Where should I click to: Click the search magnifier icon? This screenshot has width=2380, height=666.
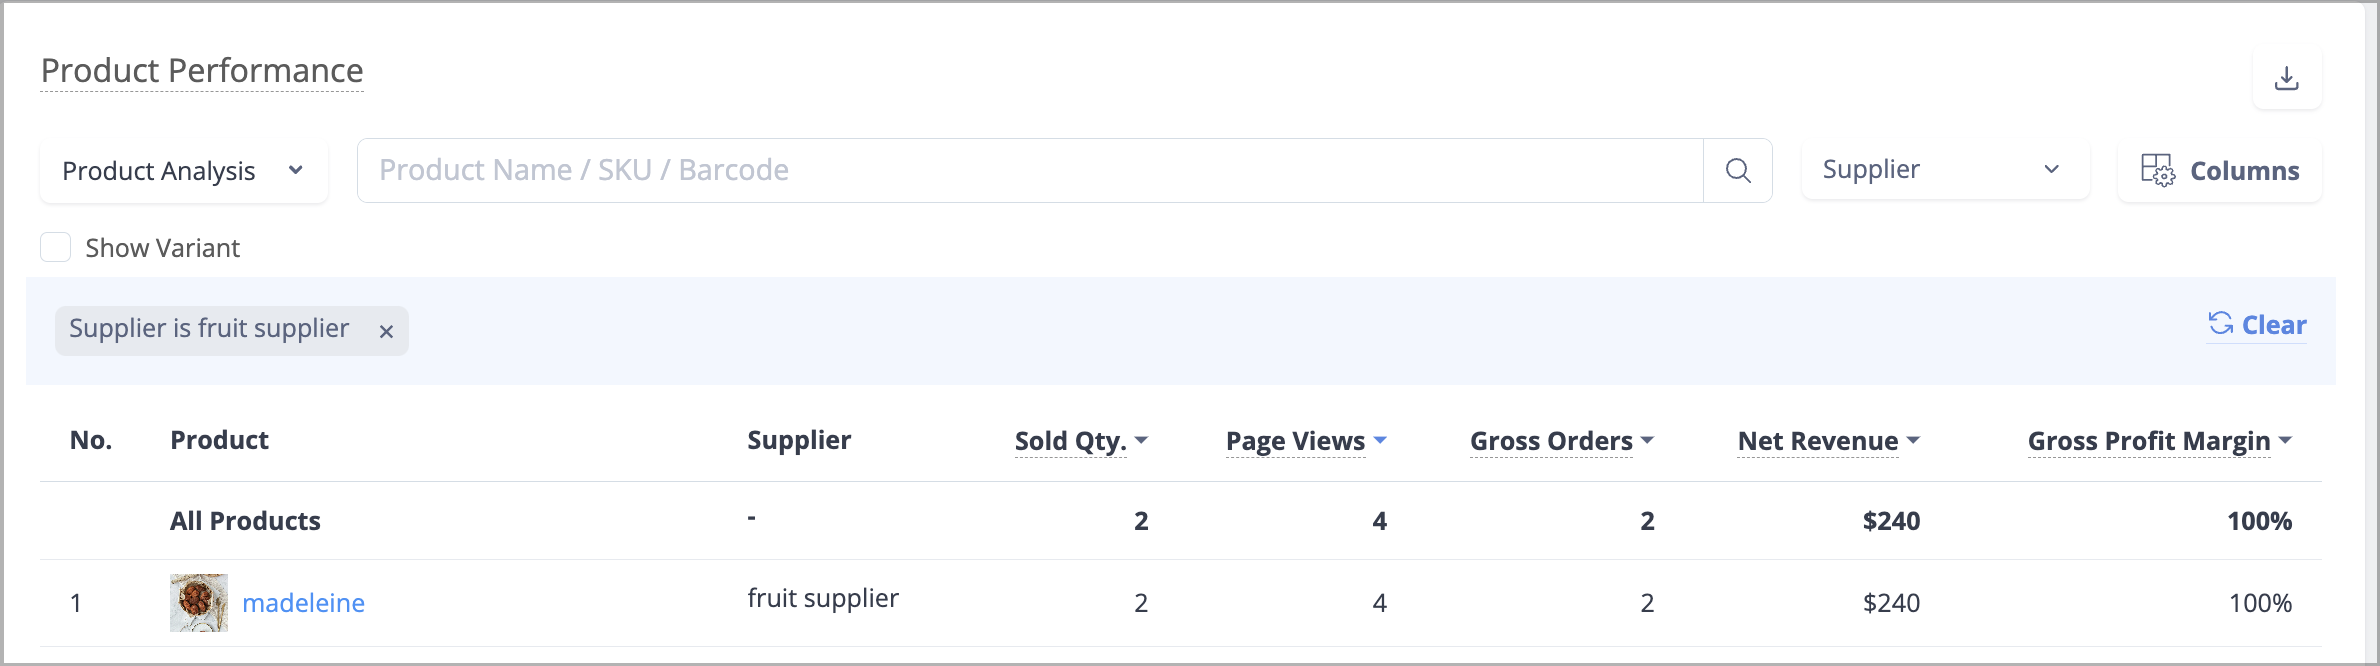pyautogui.click(x=1738, y=171)
